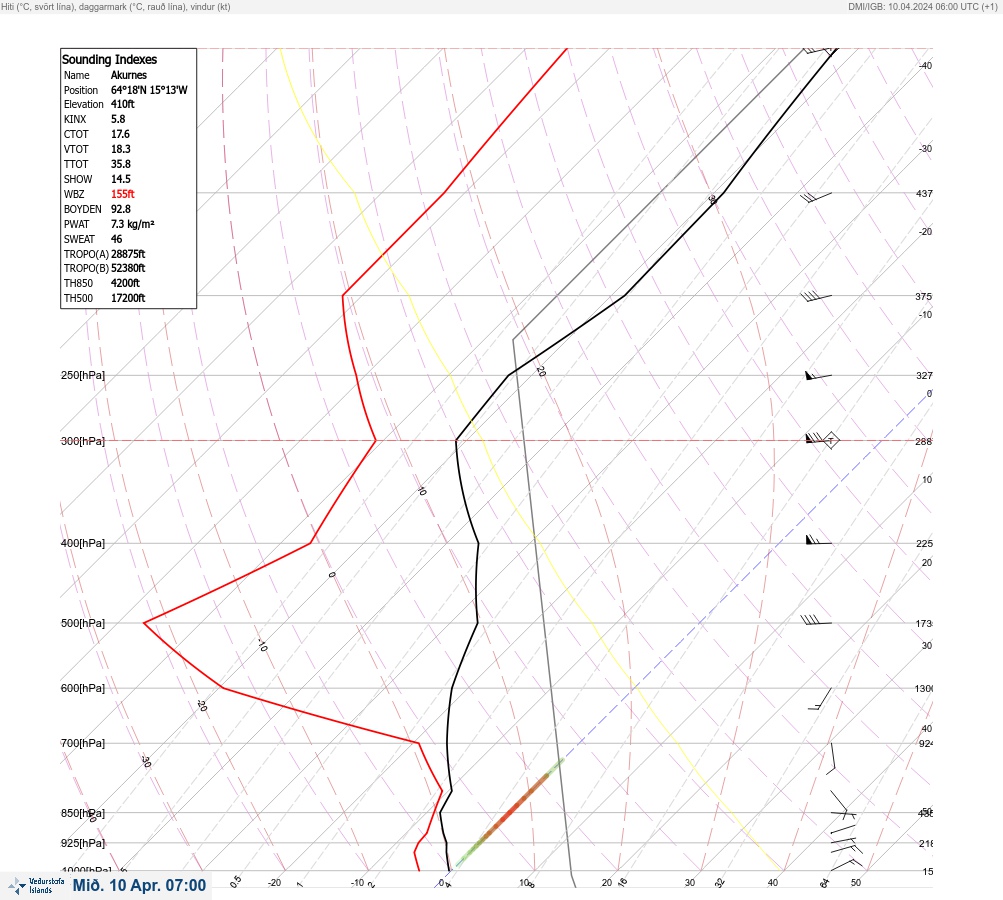The width and height of the screenshot is (1003, 900).
Task: Click the wind barb at 500 hPa level
Action: coord(816,620)
